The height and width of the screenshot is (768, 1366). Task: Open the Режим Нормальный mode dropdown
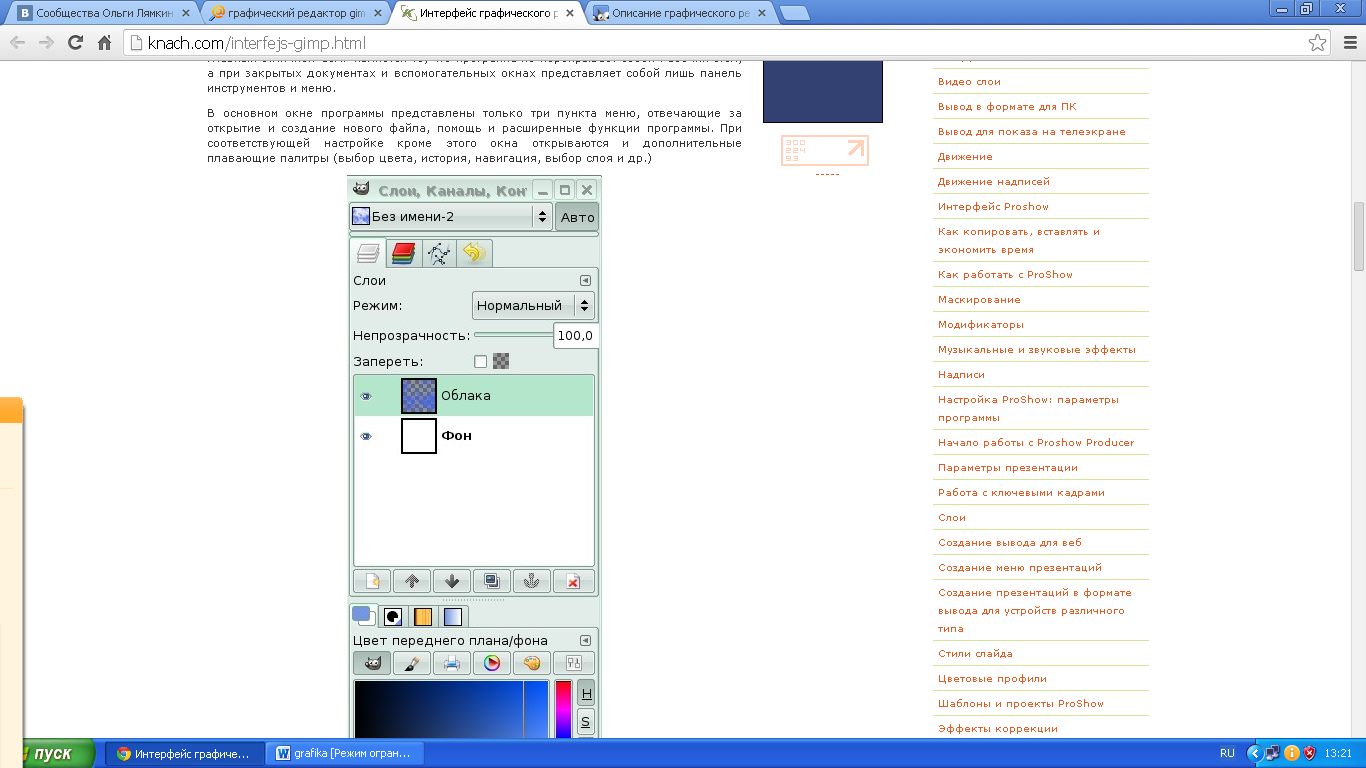click(x=533, y=306)
